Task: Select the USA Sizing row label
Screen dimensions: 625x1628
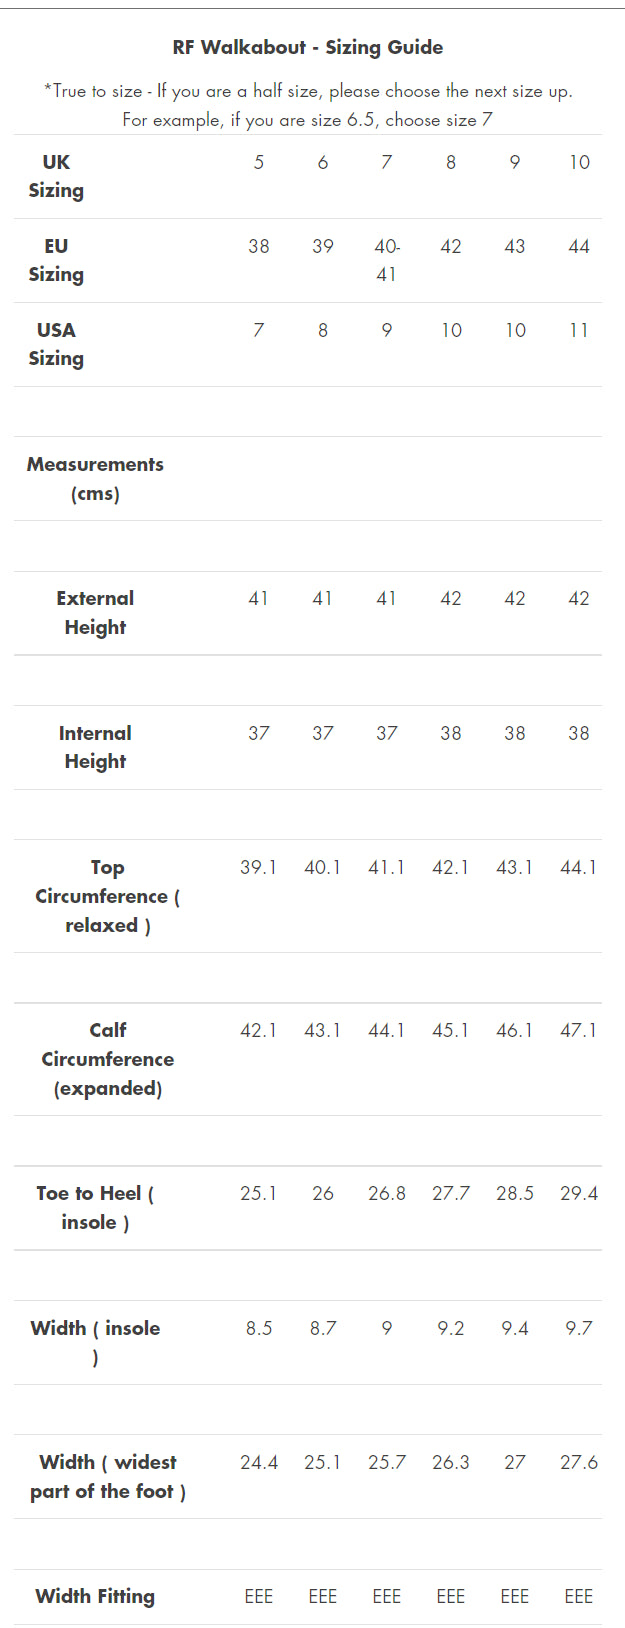Action: click(56, 344)
